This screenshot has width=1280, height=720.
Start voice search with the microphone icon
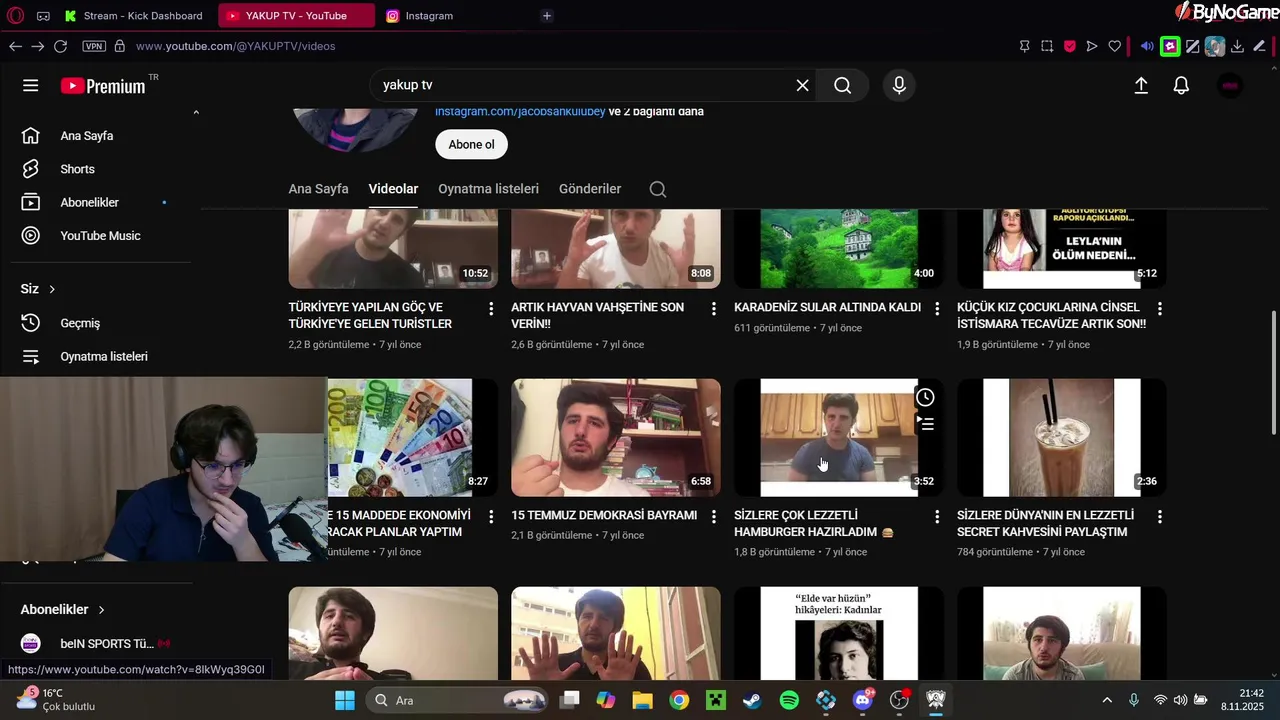(899, 86)
